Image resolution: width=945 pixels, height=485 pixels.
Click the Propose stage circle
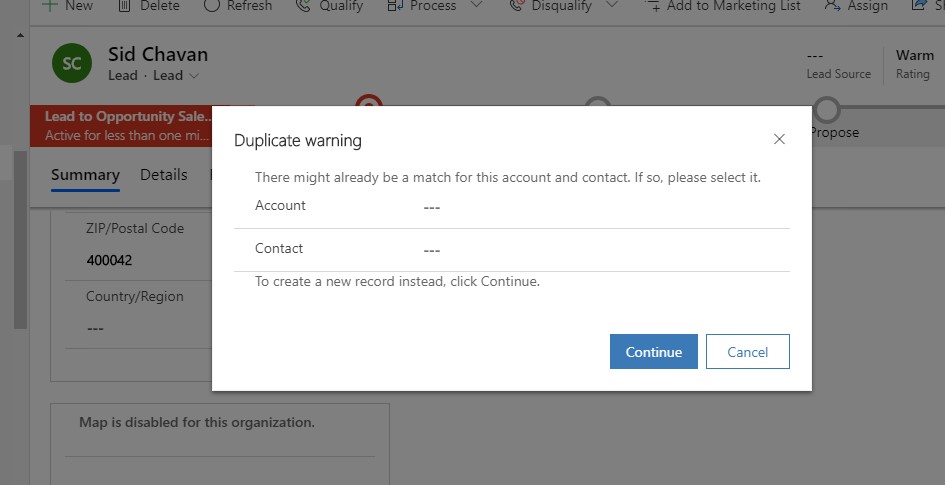click(x=827, y=110)
